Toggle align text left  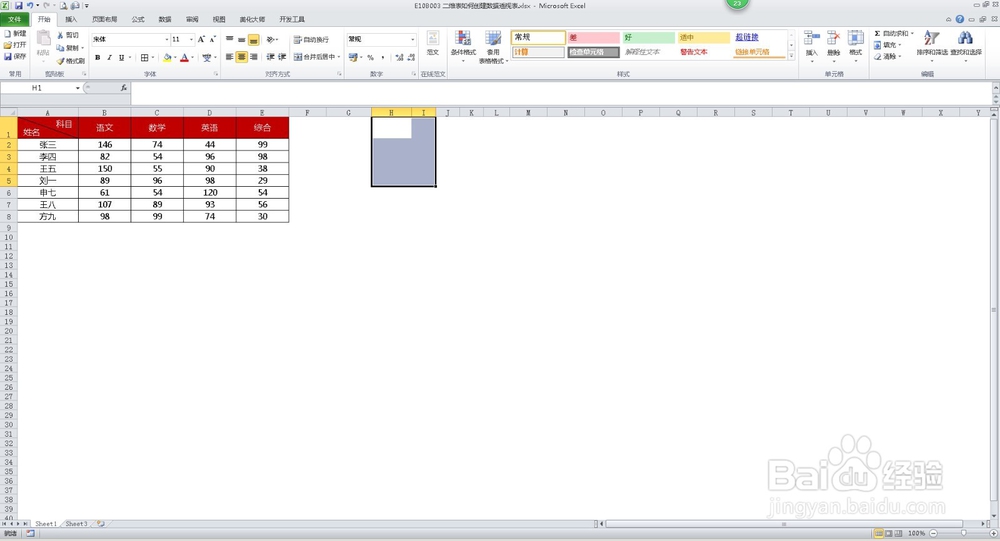[230, 57]
